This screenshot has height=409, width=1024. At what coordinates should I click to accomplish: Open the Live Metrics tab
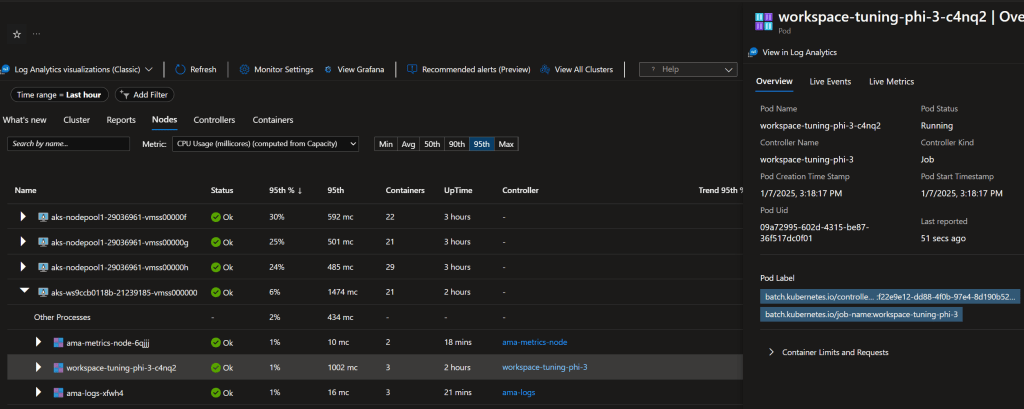point(891,81)
